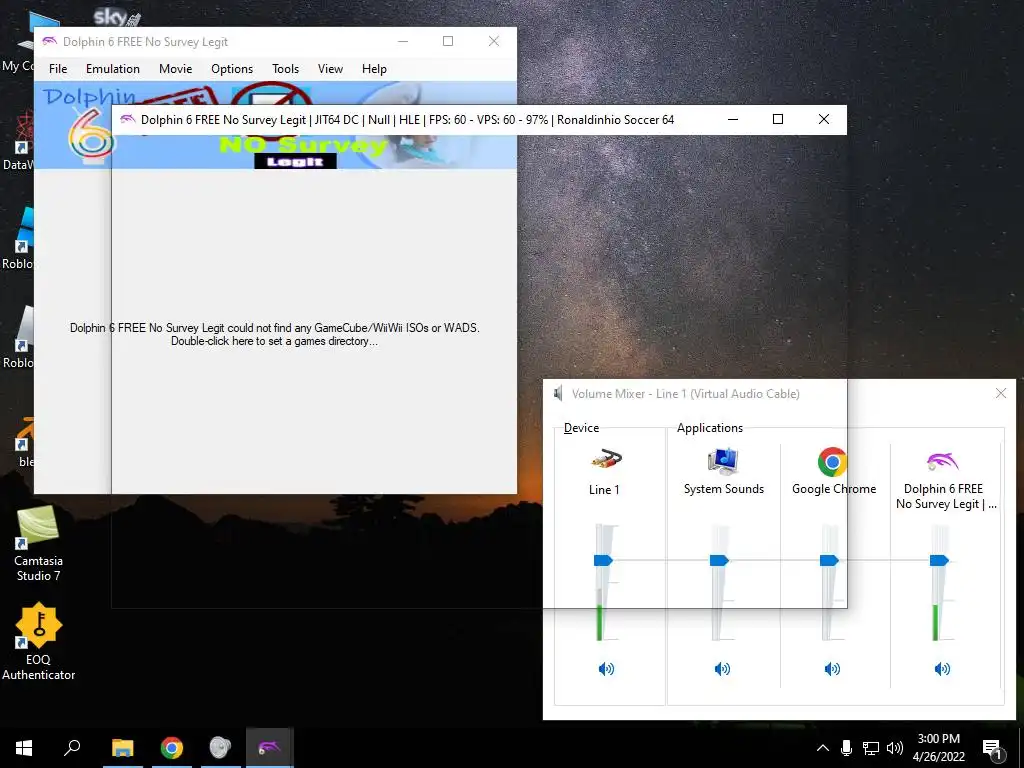The image size is (1024, 768).
Task: Click the Applications label in Volume Mixer
Action: click(x=710, y=428)
